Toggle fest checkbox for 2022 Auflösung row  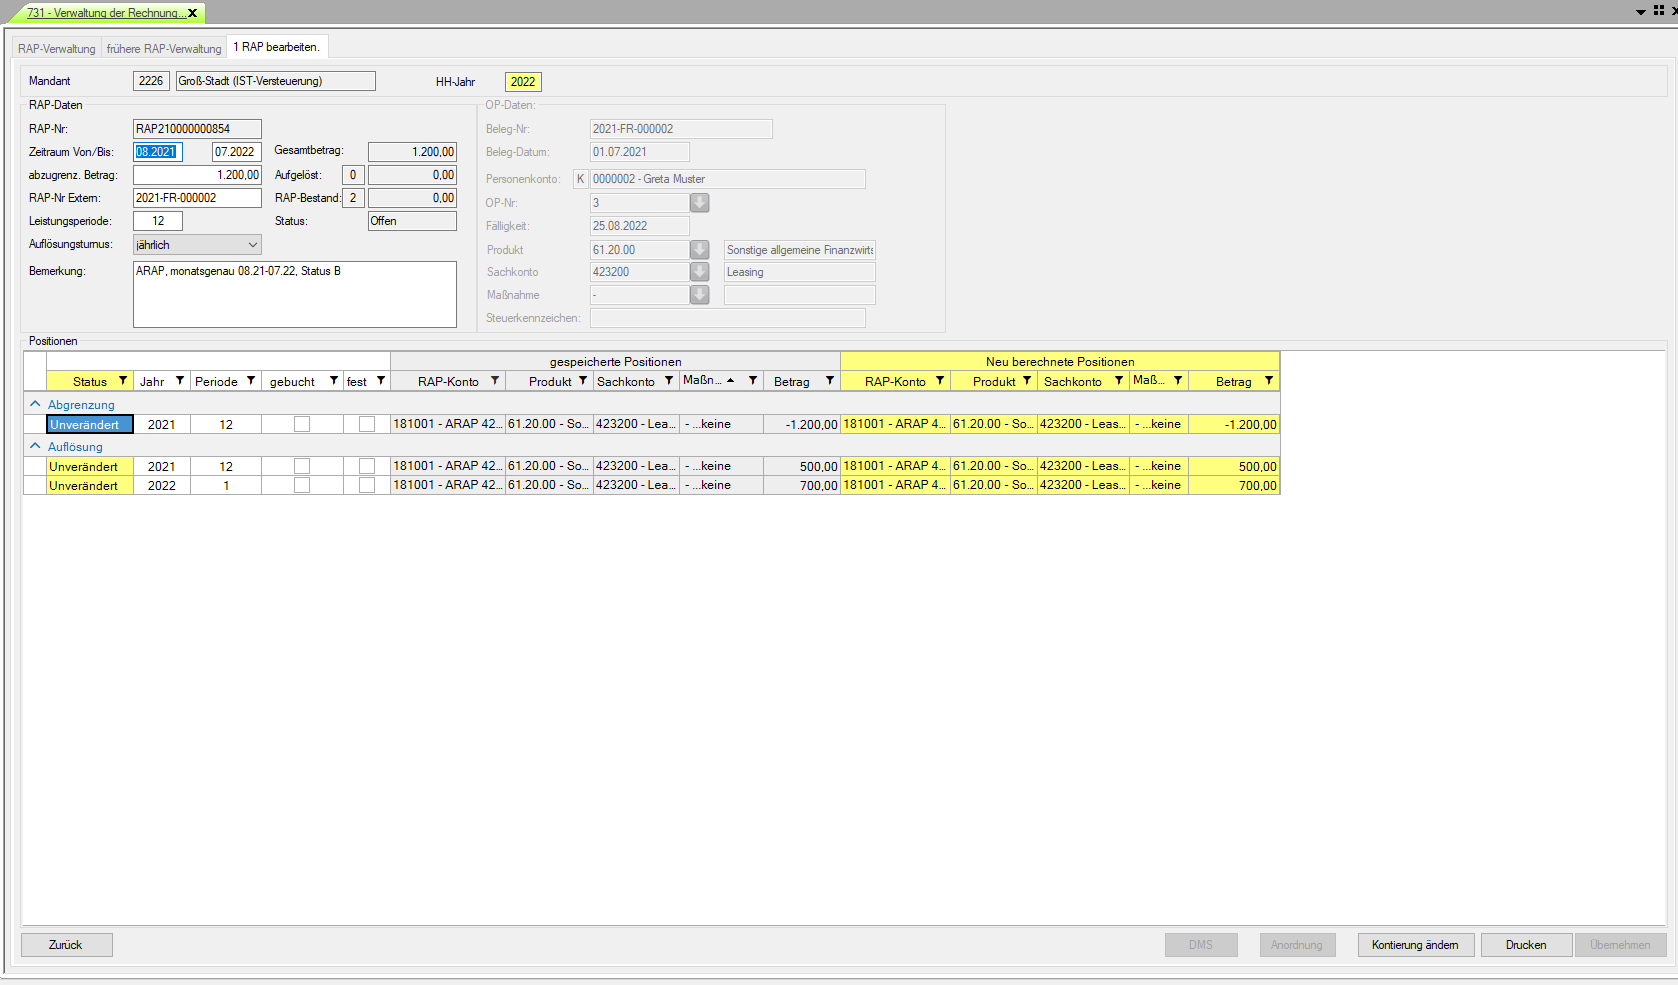pyautogui.click(x=367, y=485)
